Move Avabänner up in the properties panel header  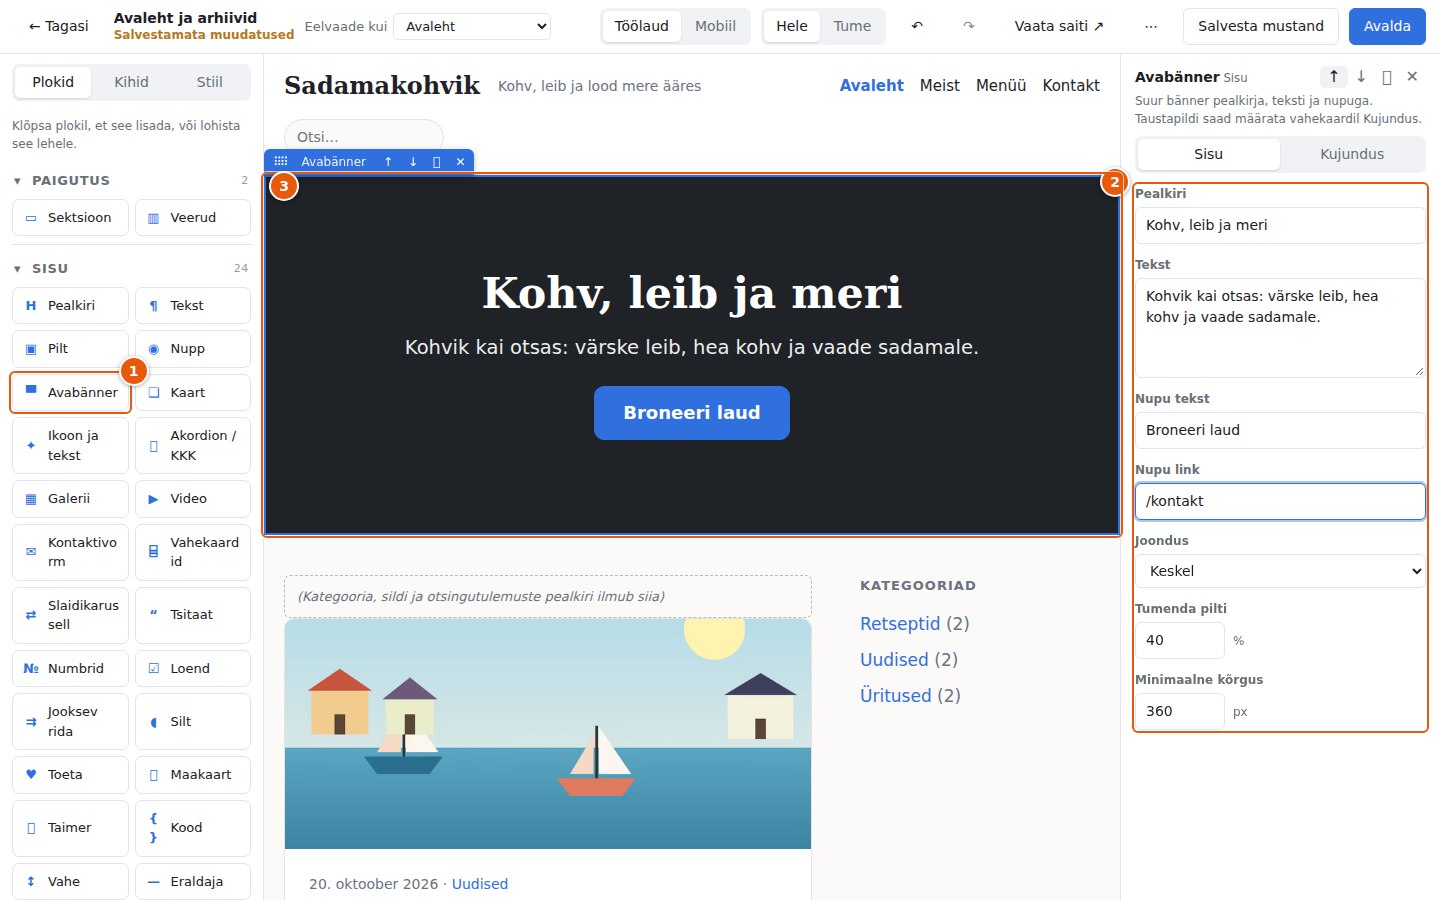tap(1333, 76)
